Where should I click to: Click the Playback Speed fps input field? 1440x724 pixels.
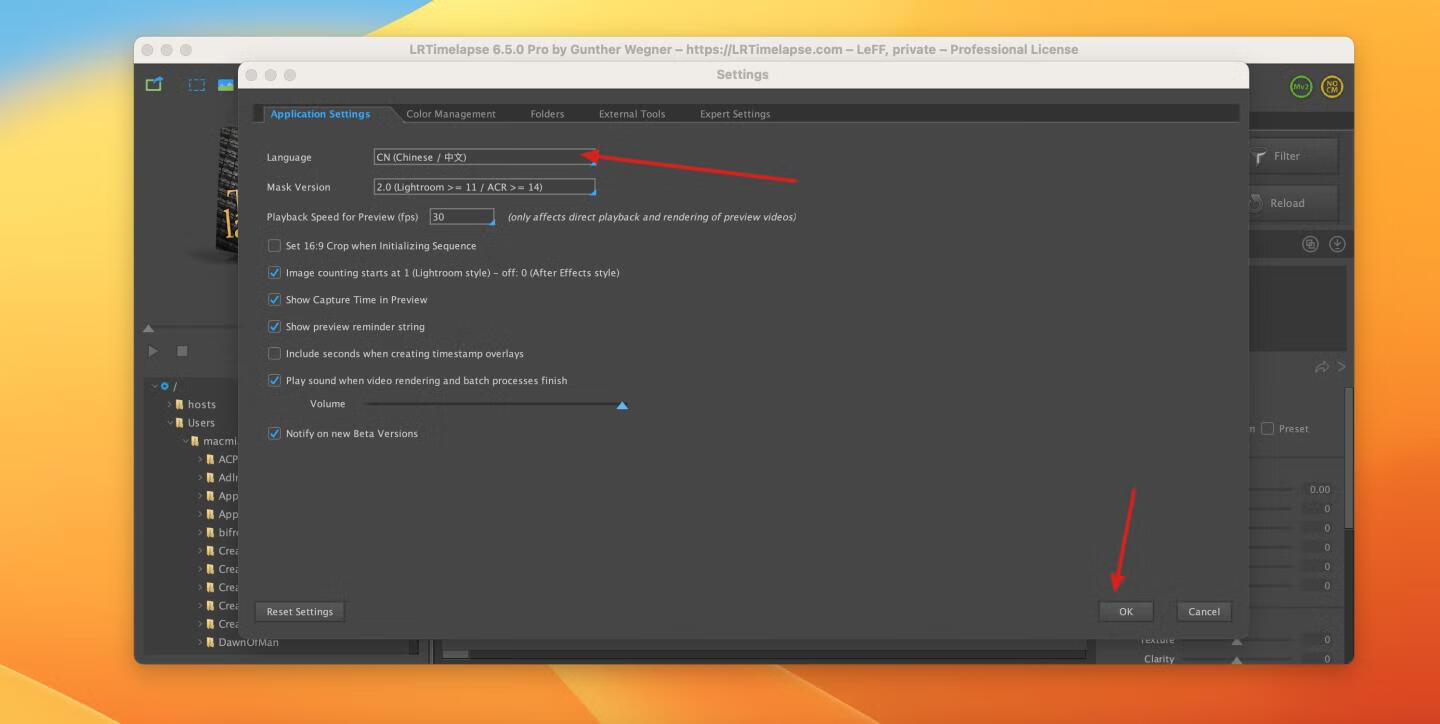click(461, 217)
